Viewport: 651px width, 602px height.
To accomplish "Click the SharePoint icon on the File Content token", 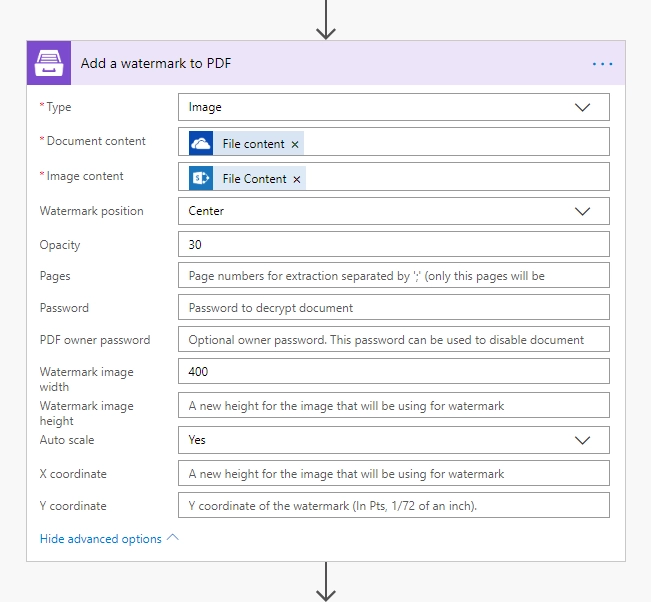I will point(201,179).
